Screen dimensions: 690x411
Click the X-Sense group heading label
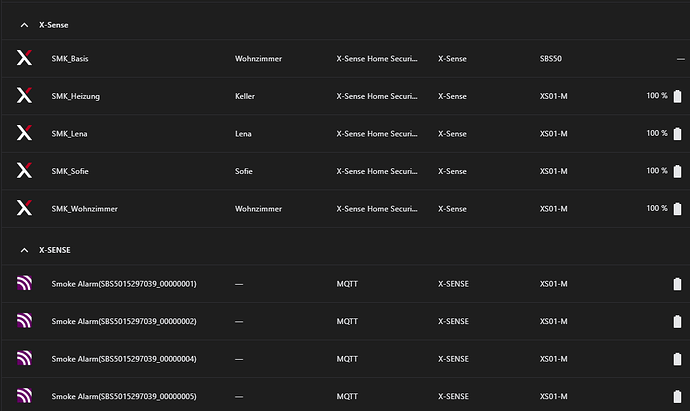tap(54, 25)
